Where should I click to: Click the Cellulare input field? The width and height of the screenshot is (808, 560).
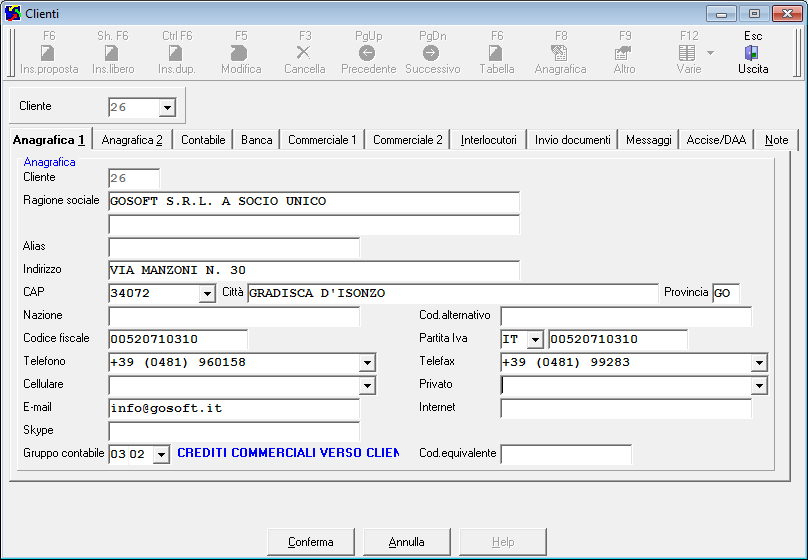[234, 385]
